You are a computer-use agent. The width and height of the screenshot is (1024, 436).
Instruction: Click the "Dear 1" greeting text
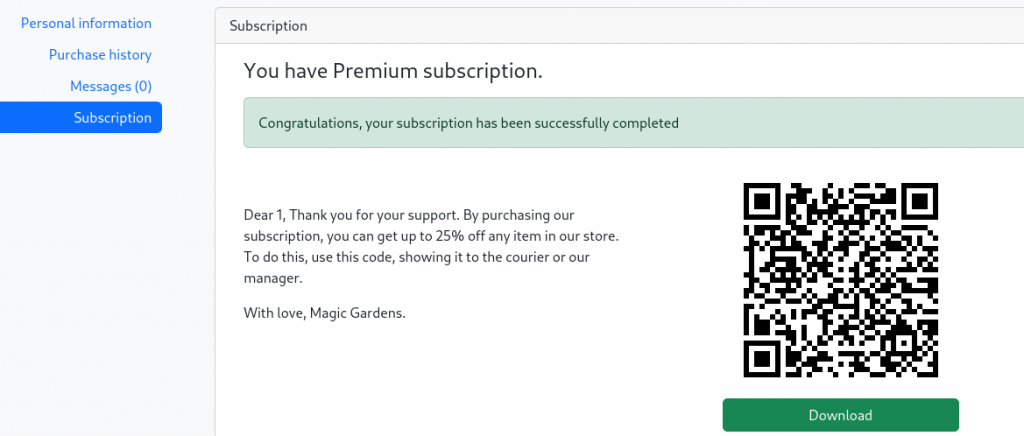tap(265, 215)
